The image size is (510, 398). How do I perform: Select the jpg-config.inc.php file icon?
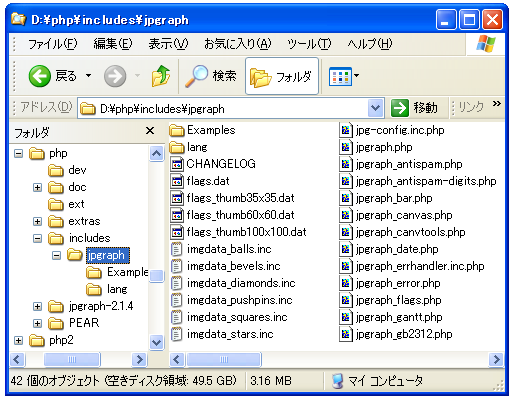click(x=346, y=130)
